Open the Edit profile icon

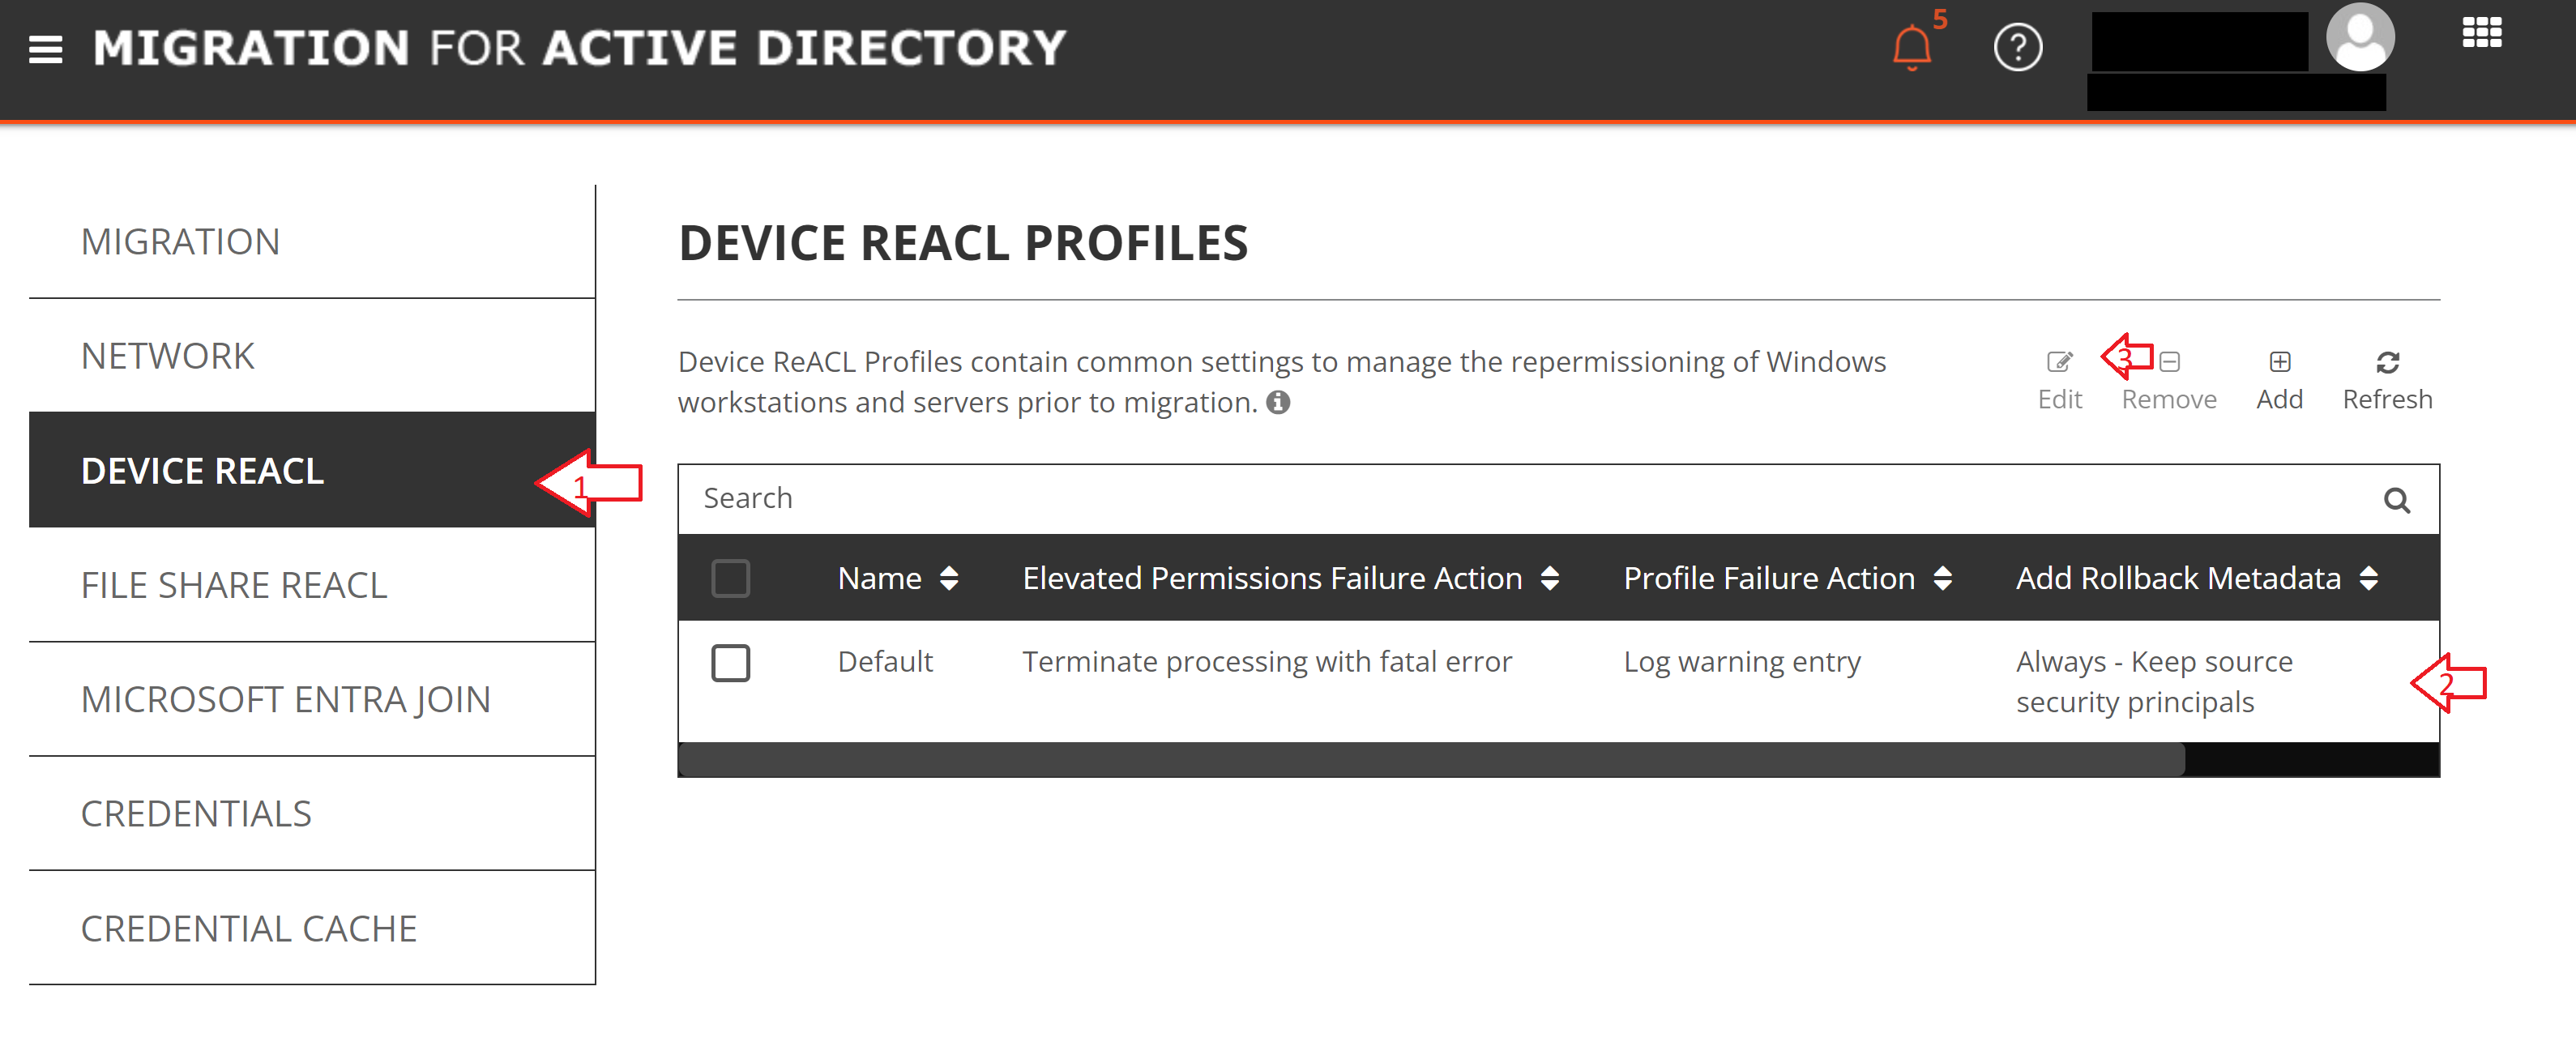pyautogui.click(x=2060, y=363)
